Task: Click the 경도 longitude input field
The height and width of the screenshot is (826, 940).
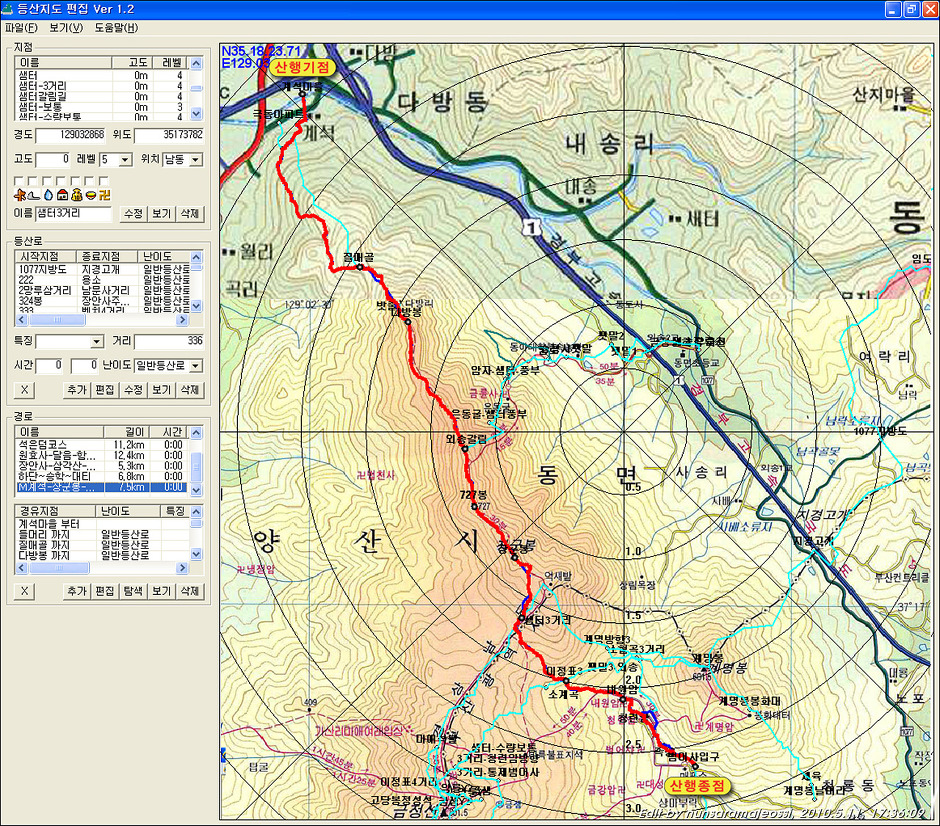Action: click(x=71, y=135)
